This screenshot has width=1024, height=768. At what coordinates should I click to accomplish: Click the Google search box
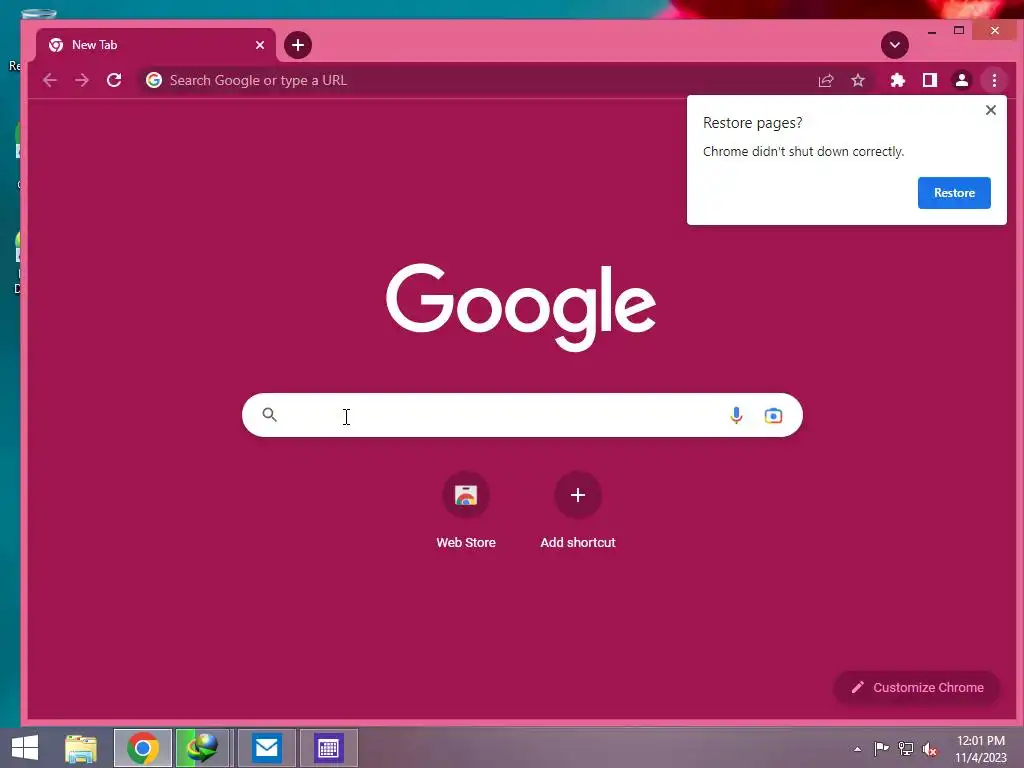pos(522,415)
